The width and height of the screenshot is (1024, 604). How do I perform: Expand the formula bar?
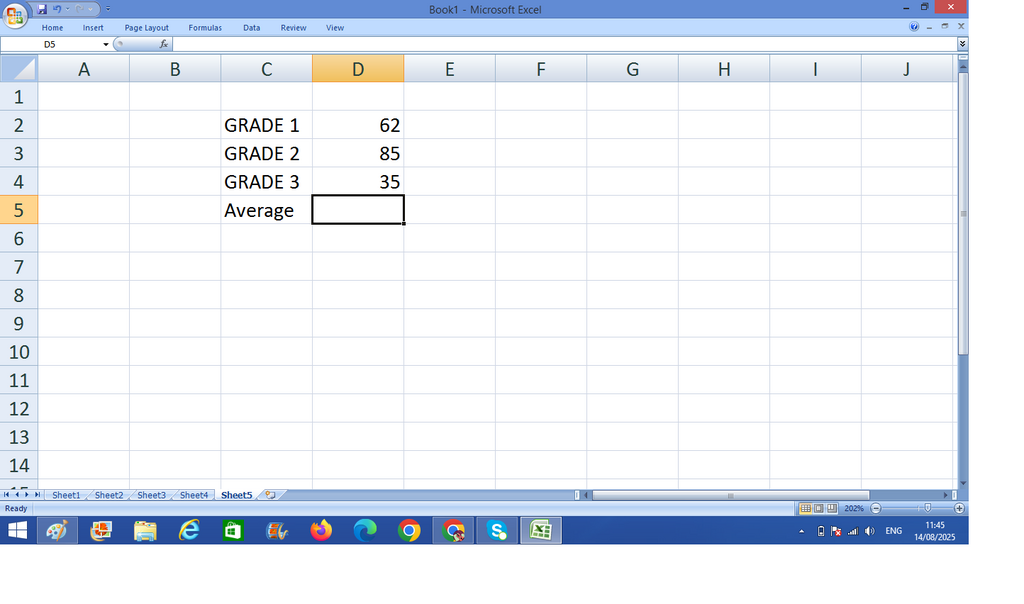coord(962,44)
